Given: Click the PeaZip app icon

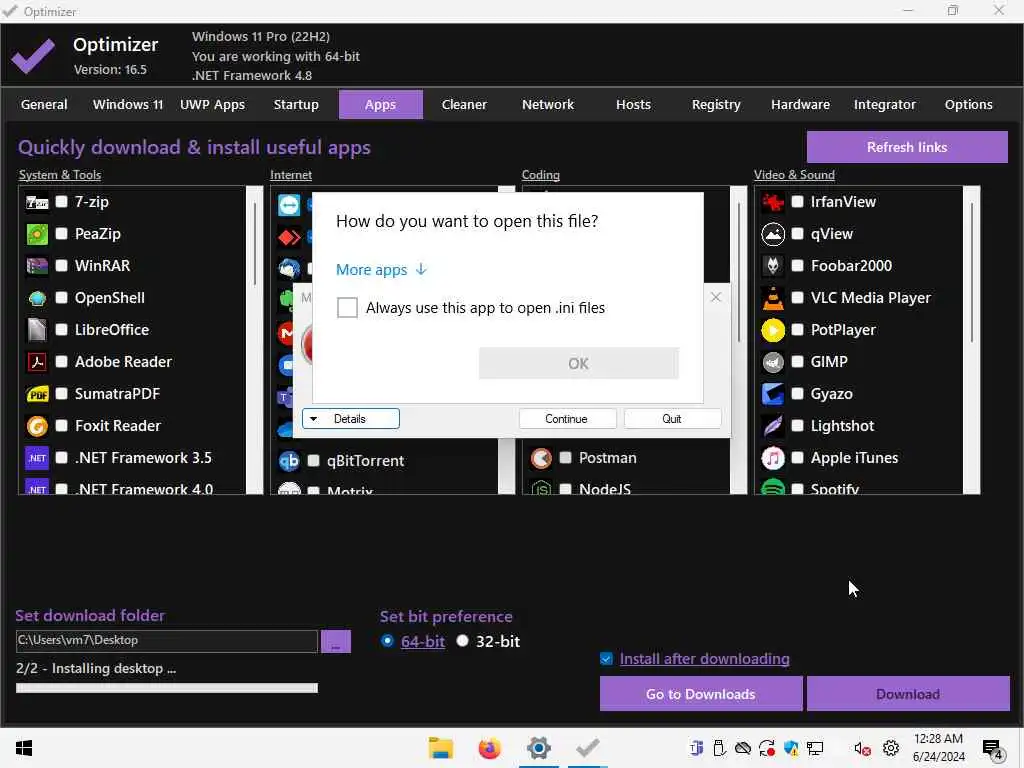Looking at the screenshot, I should [37, 234].
